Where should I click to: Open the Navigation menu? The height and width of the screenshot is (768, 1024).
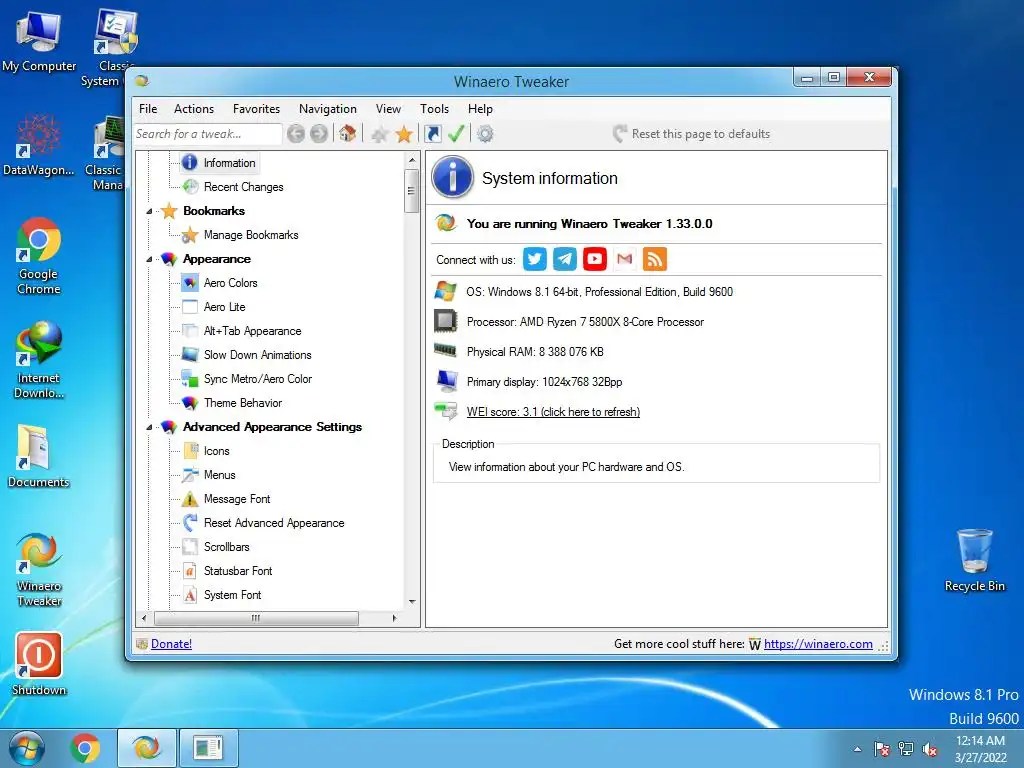328,109
